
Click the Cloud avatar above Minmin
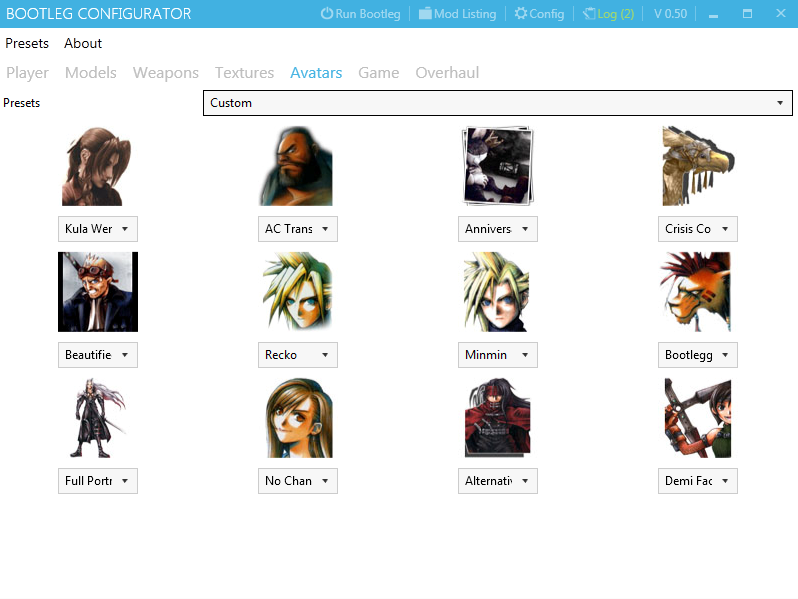click(497, 292)
